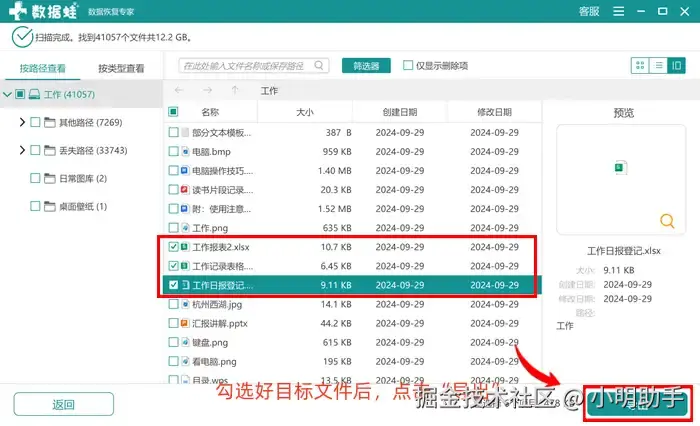
Task: Switch to list view icon
Action: pos(658,66)
